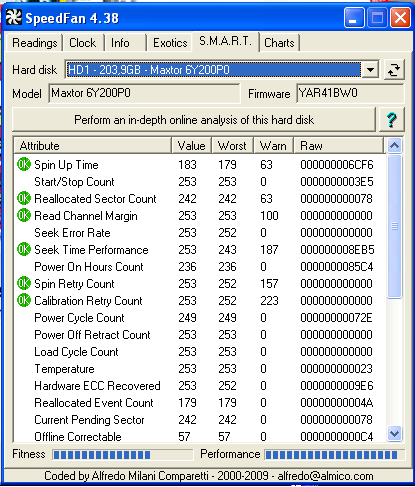Select the Power Off Retract Count row

[x=199, y=335]
